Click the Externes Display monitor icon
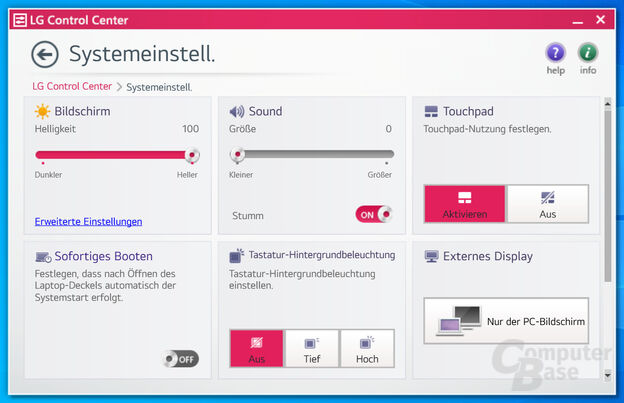The image size is (624, 403). click(431, 256)
